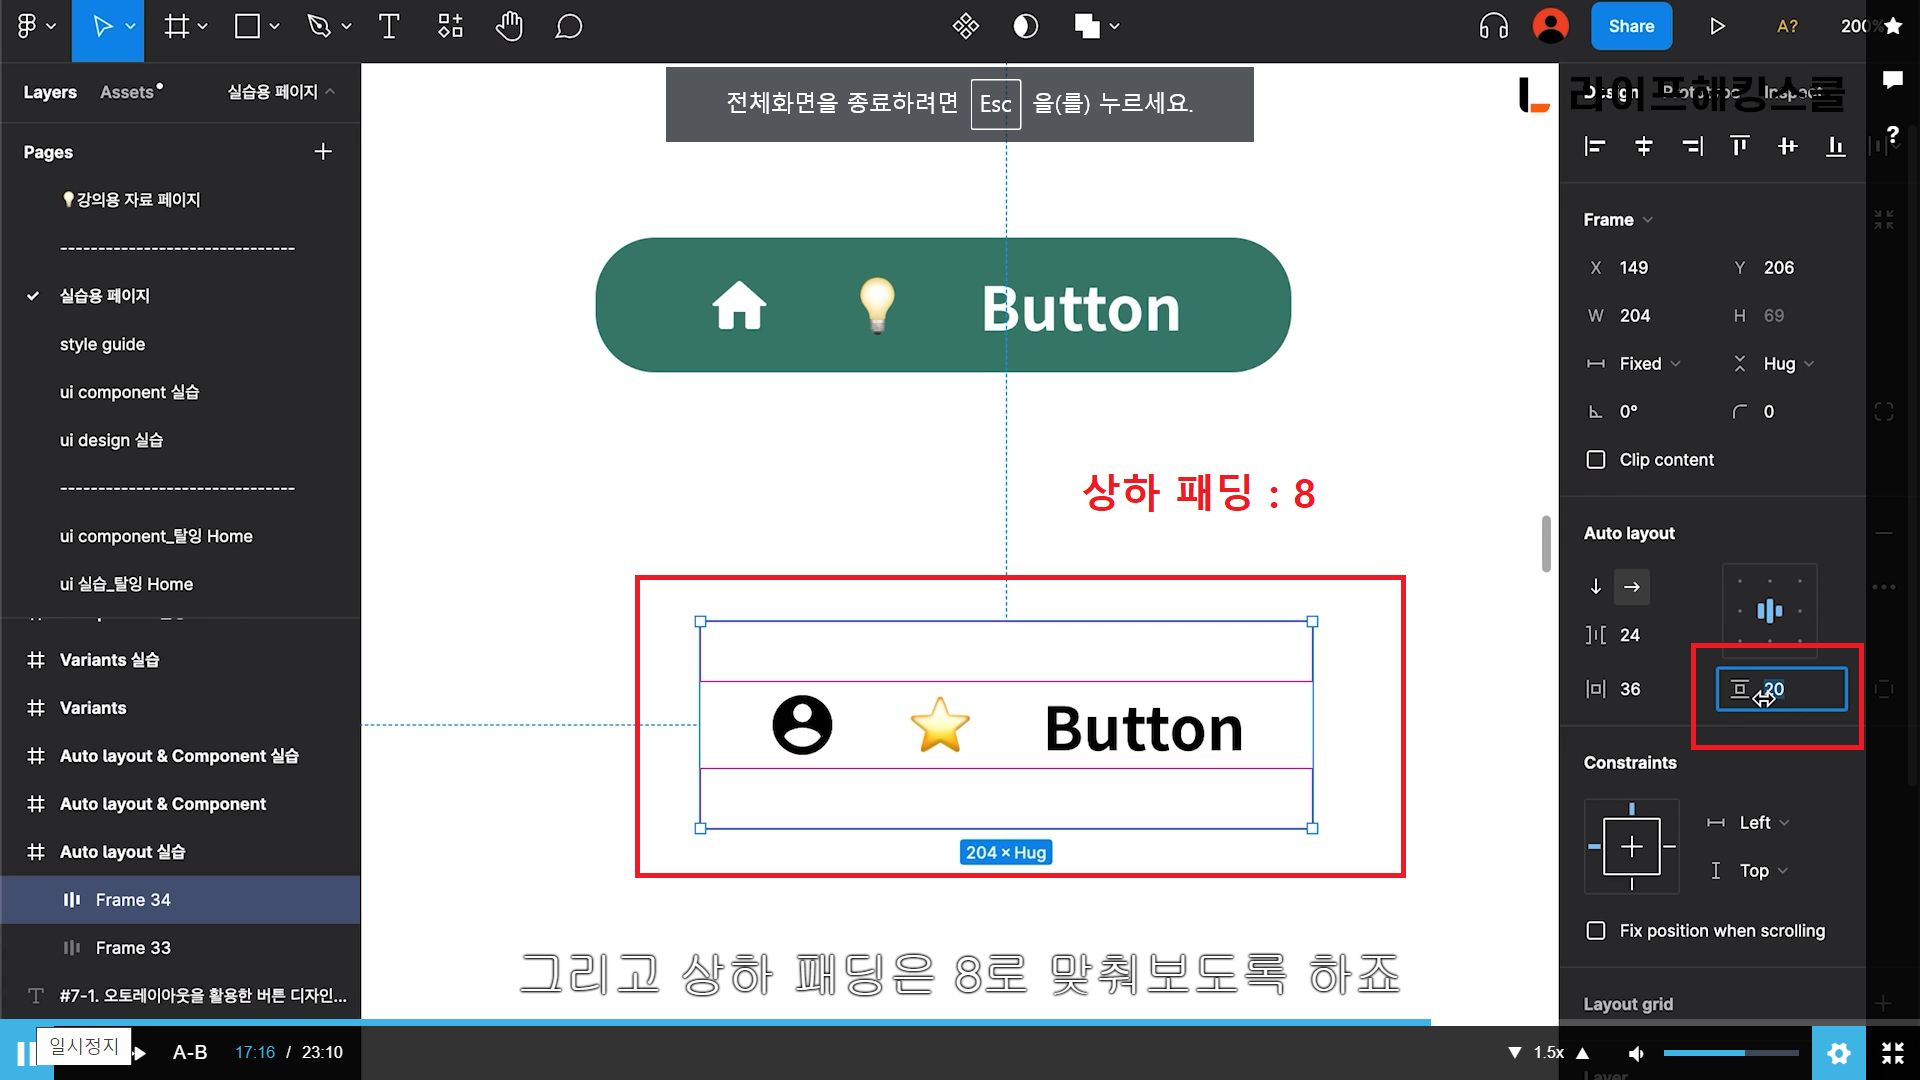Enable Clip content checkbox

pos(1596,460)
